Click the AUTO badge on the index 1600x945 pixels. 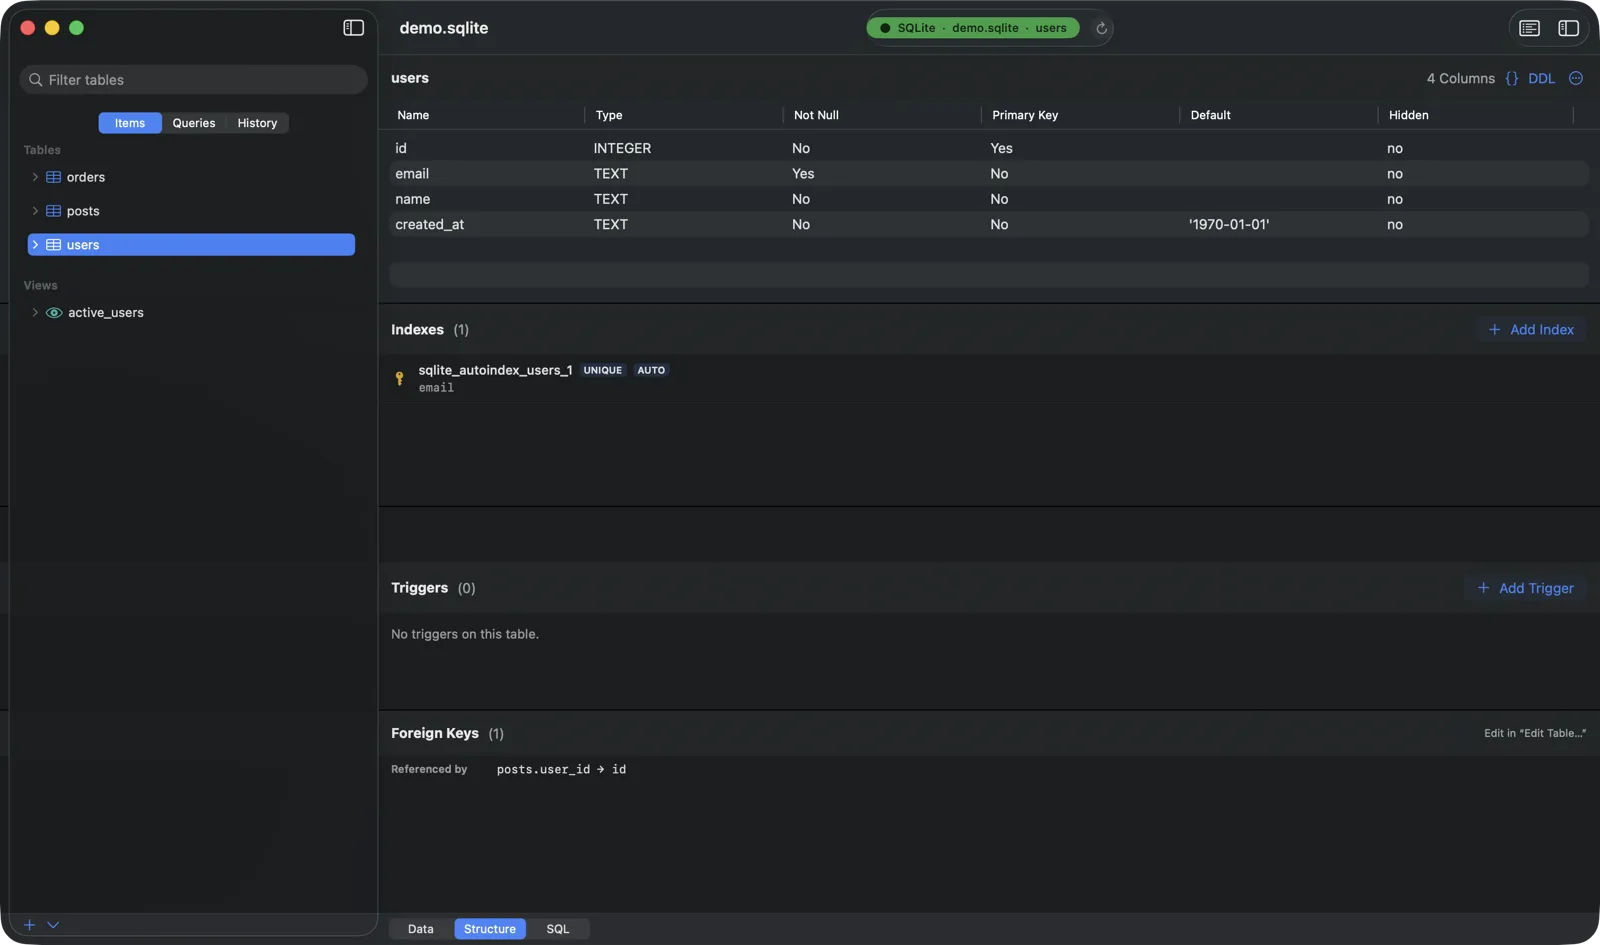click(x=651, y=370)
